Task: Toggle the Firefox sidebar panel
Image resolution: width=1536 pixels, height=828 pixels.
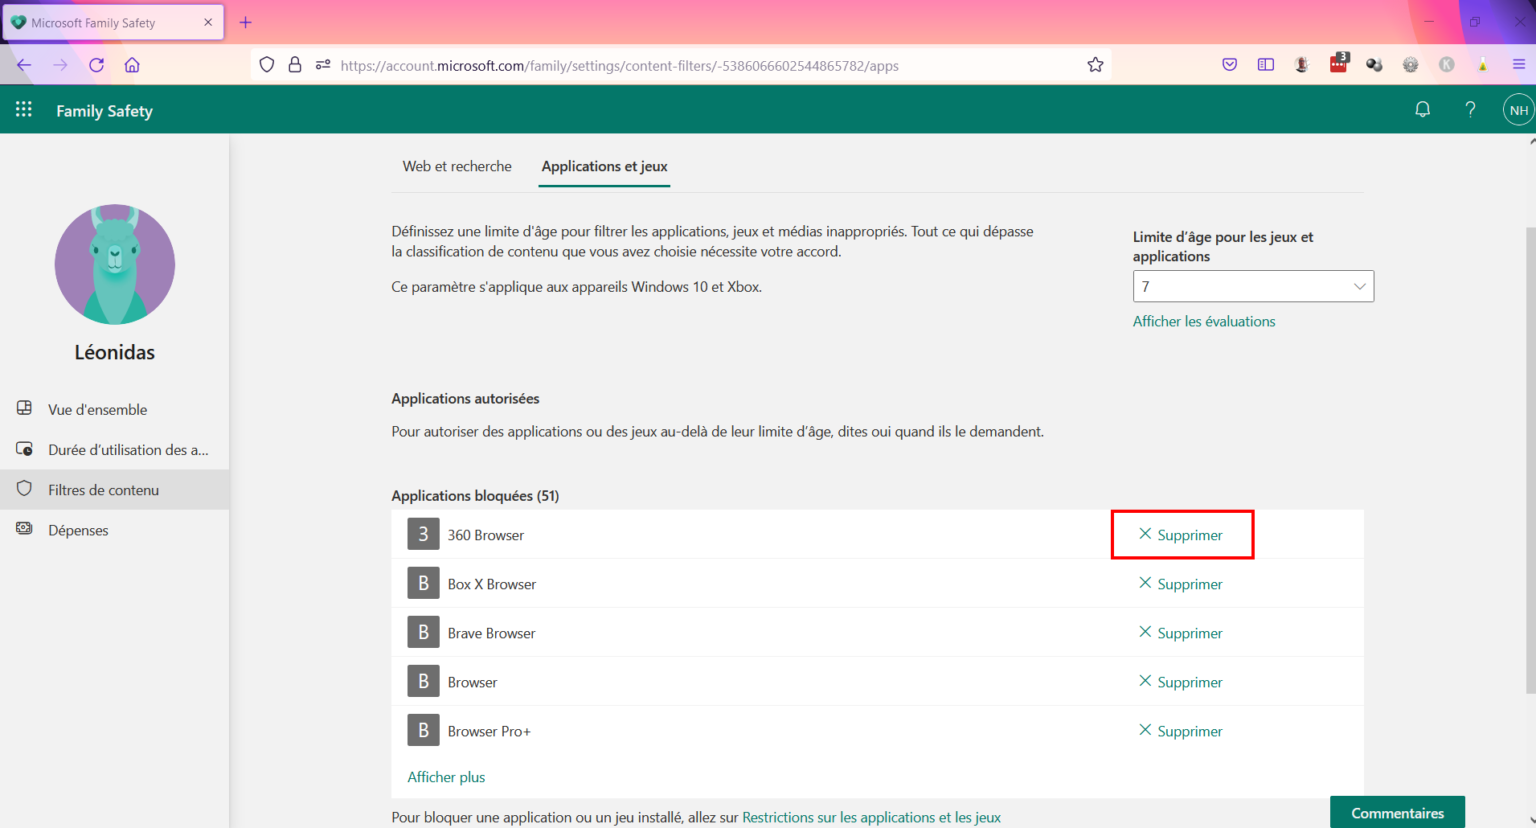Action: (x=1266, y=63)
